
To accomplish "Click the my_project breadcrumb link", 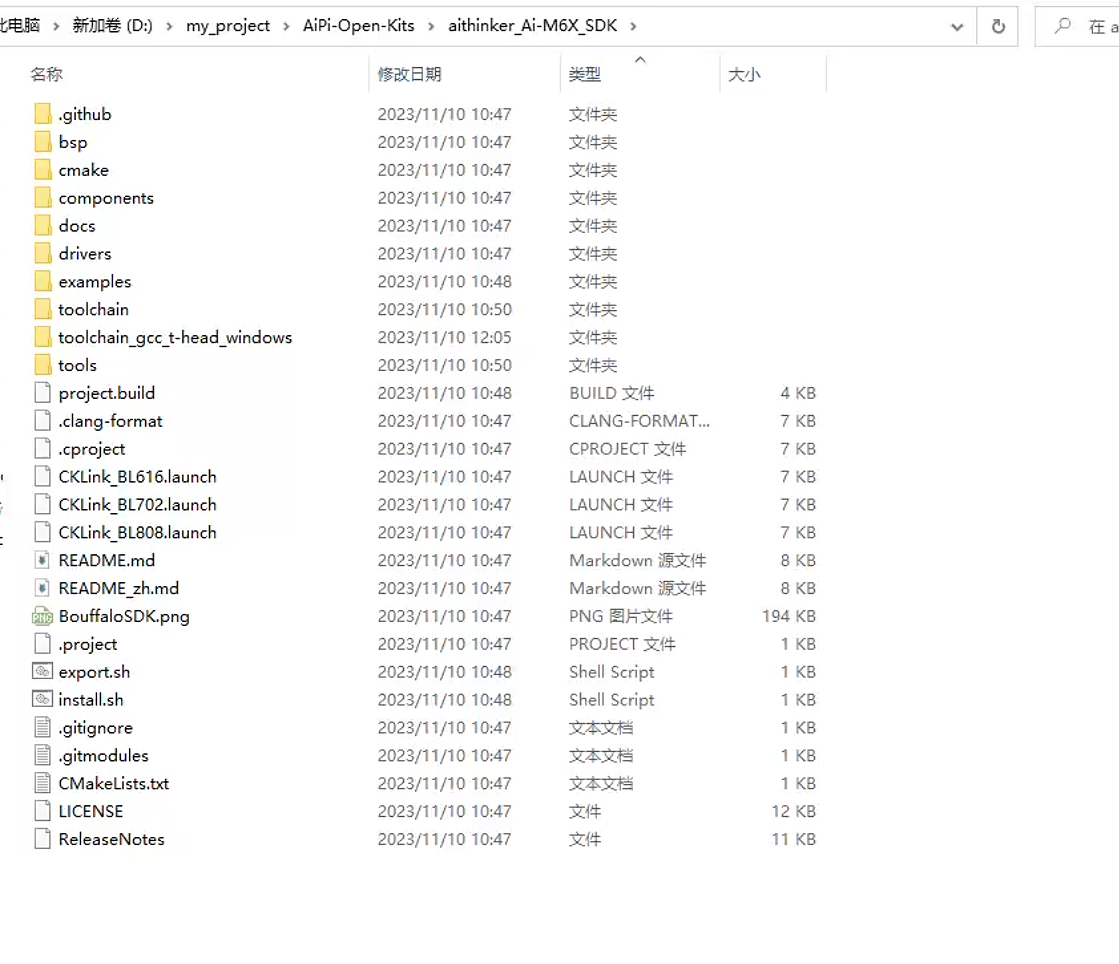I will 228,26.
